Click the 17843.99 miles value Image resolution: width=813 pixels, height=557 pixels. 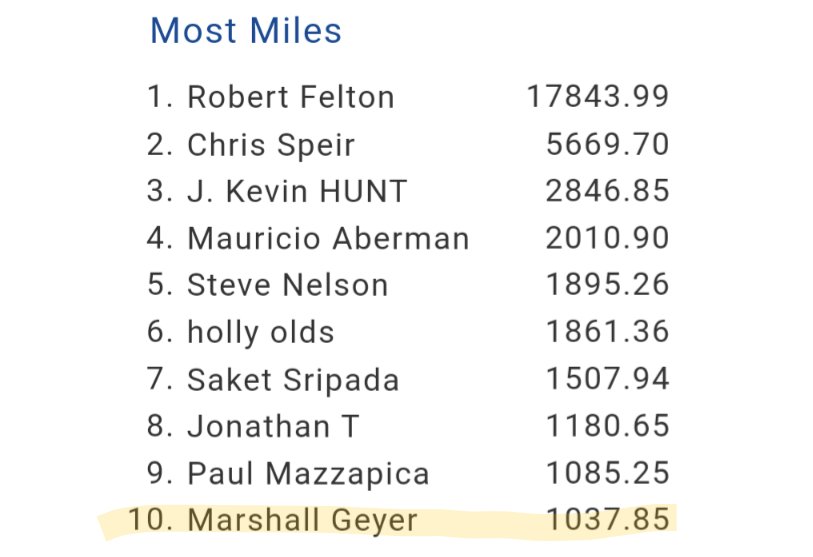(x=597, y=97)
